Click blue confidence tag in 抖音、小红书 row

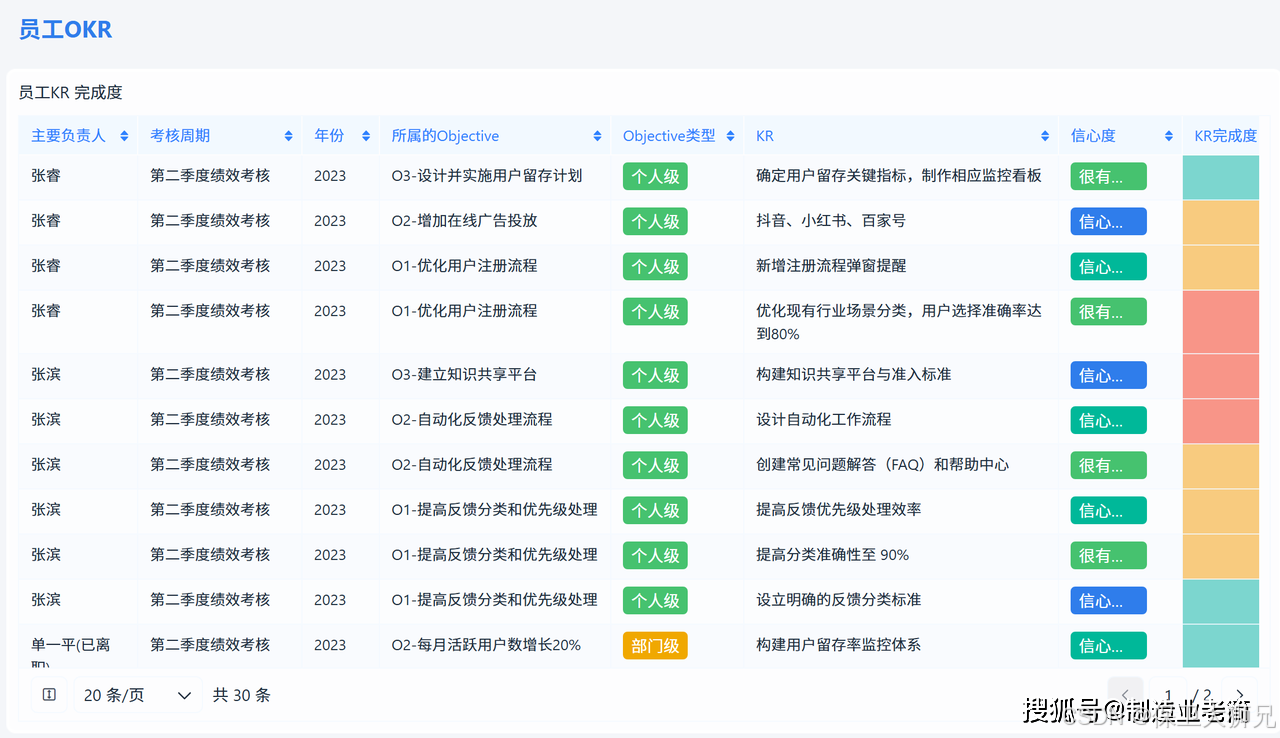coord(1109,221)
